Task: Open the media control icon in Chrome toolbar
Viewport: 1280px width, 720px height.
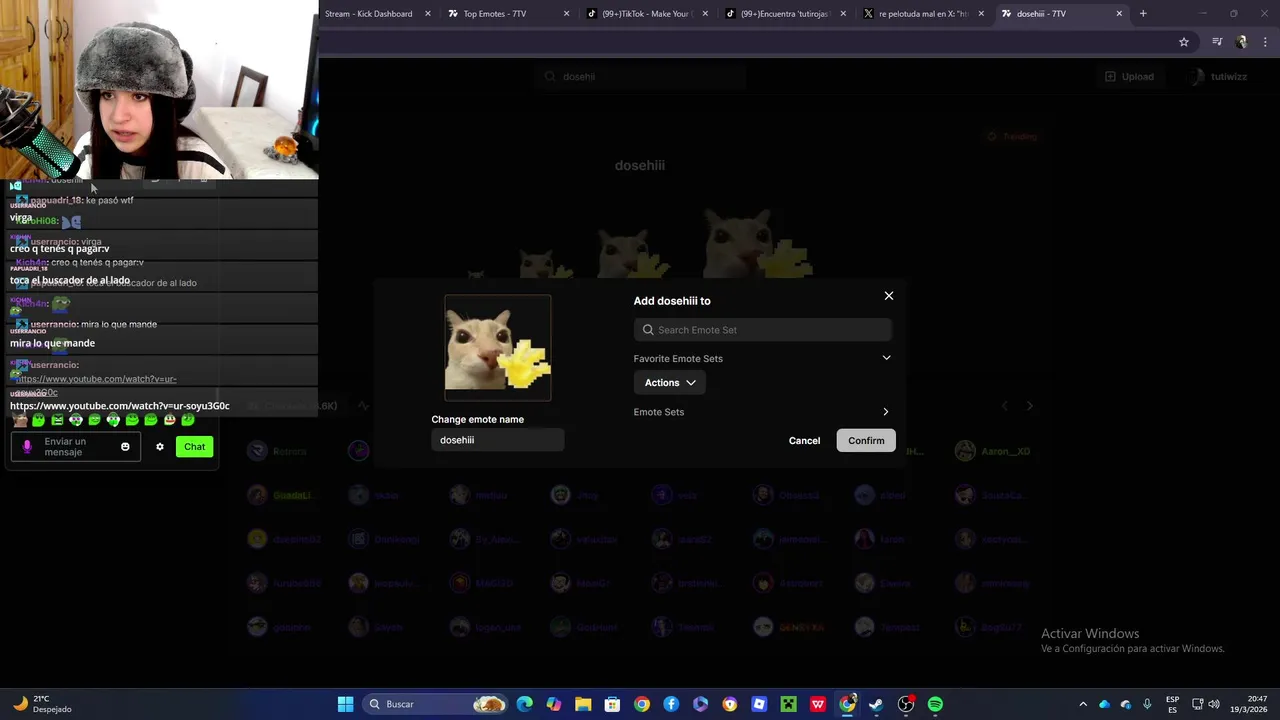Action: [x=1217, y=42]
